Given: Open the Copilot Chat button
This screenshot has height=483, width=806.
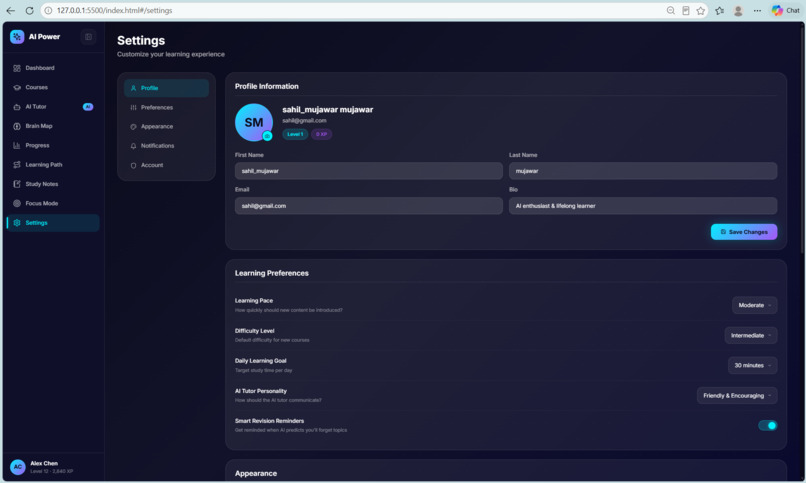Looking at the screenshot, I should [x=785, y=10].
